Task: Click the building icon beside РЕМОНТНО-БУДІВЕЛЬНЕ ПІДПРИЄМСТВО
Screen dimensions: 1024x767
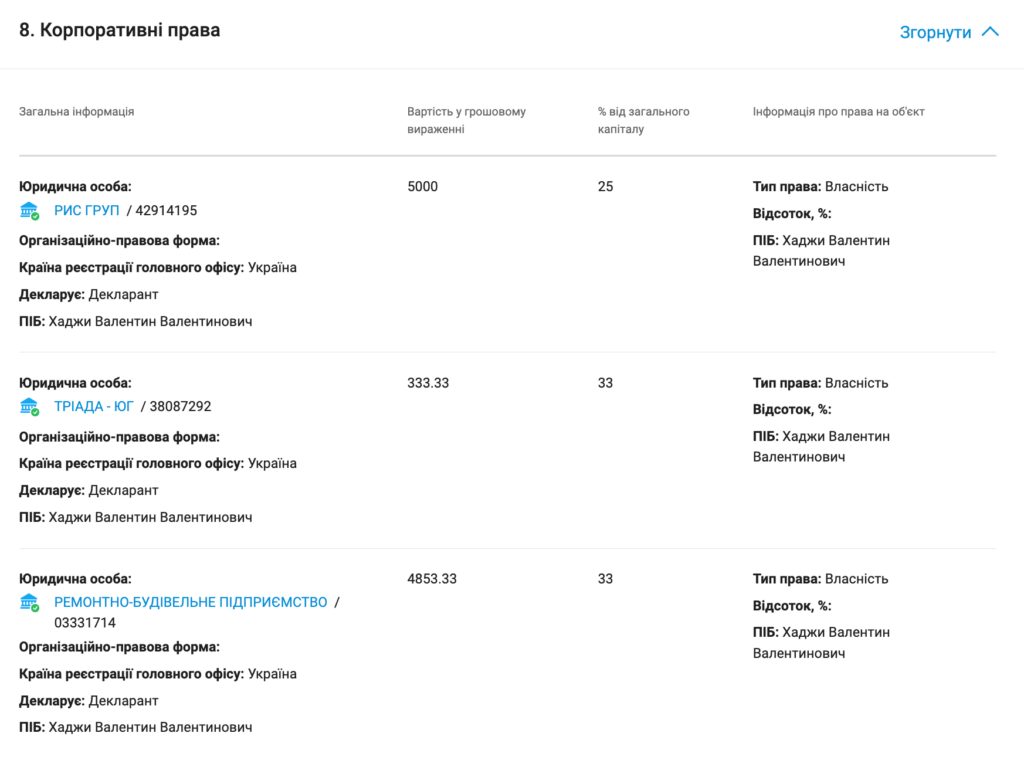Action: click(x=30, y=602)
